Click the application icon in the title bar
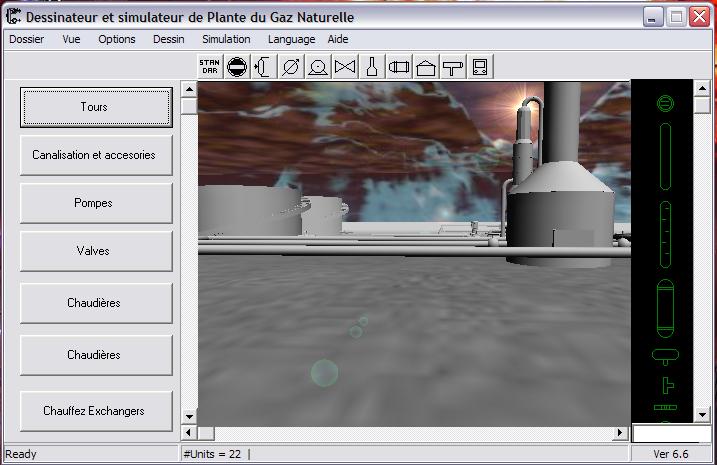Image resolution: width=717 pixels, height=465 pixels. 14,16
